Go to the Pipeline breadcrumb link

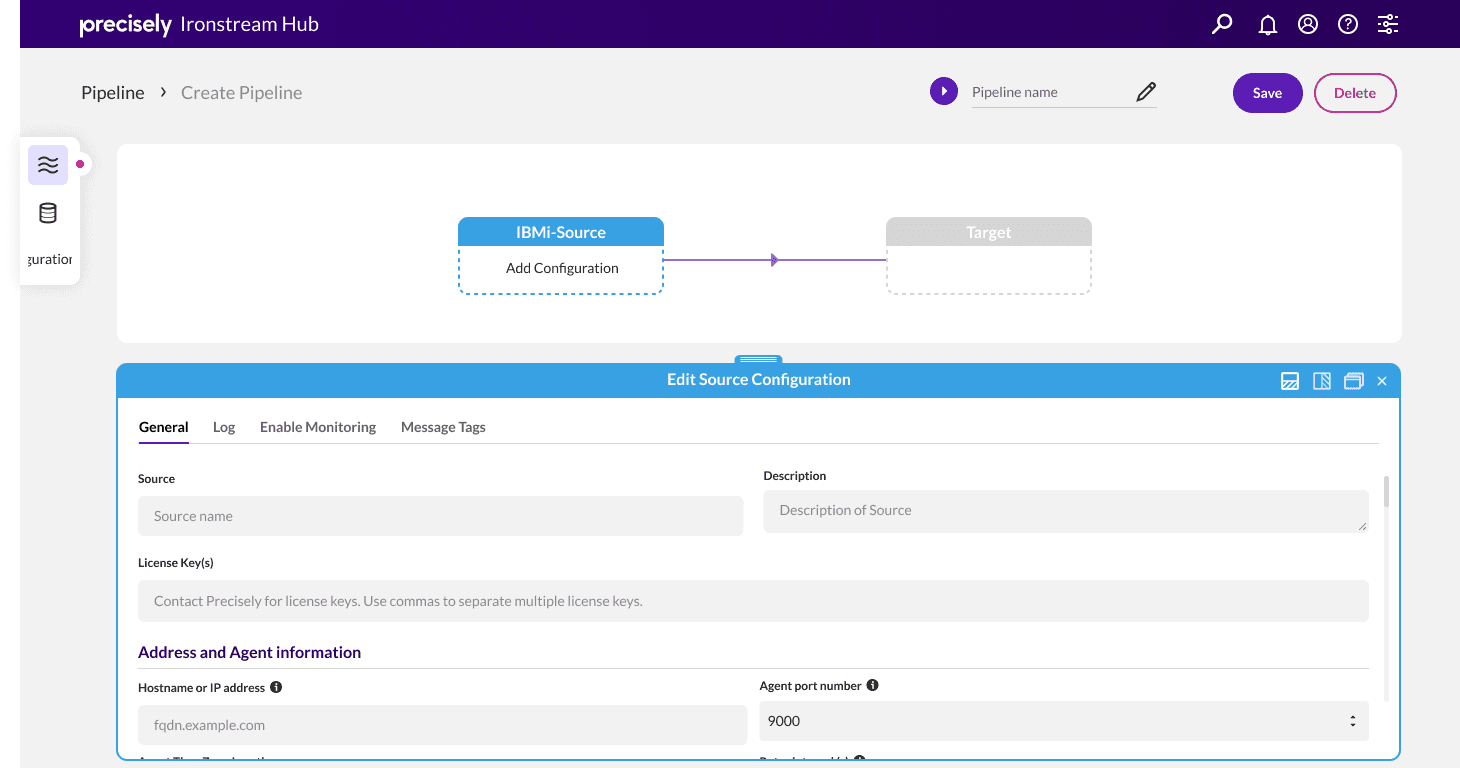(113, 93)
